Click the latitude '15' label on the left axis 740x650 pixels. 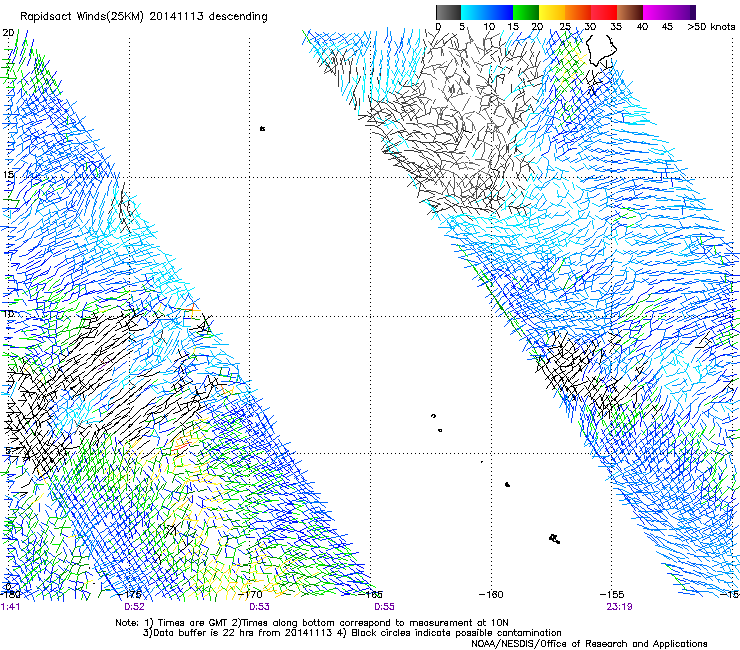coord(8,175)
